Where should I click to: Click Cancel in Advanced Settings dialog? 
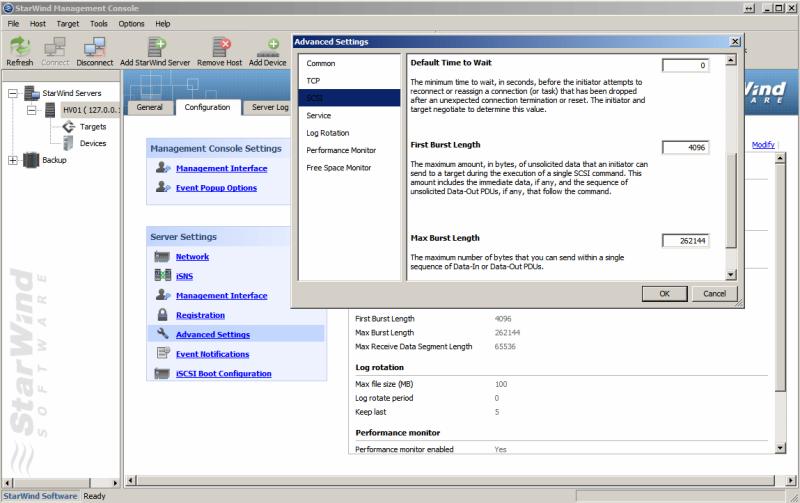click(714, 293)
